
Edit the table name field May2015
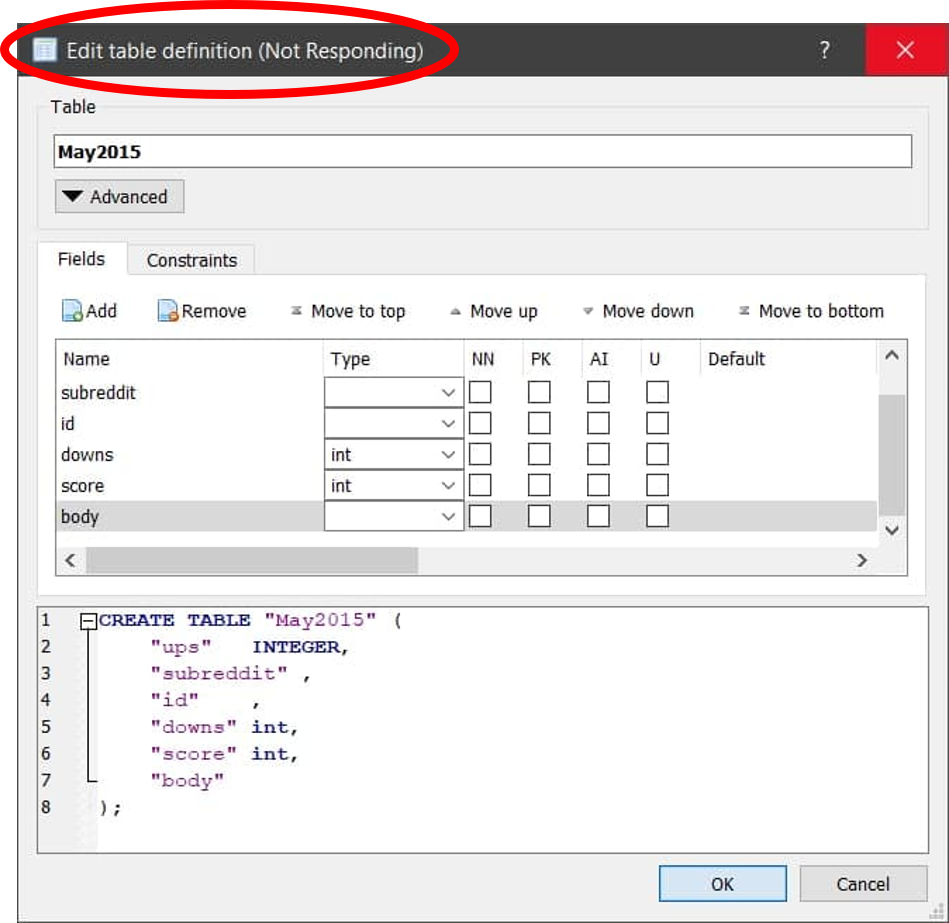click(x=483, y=151)
